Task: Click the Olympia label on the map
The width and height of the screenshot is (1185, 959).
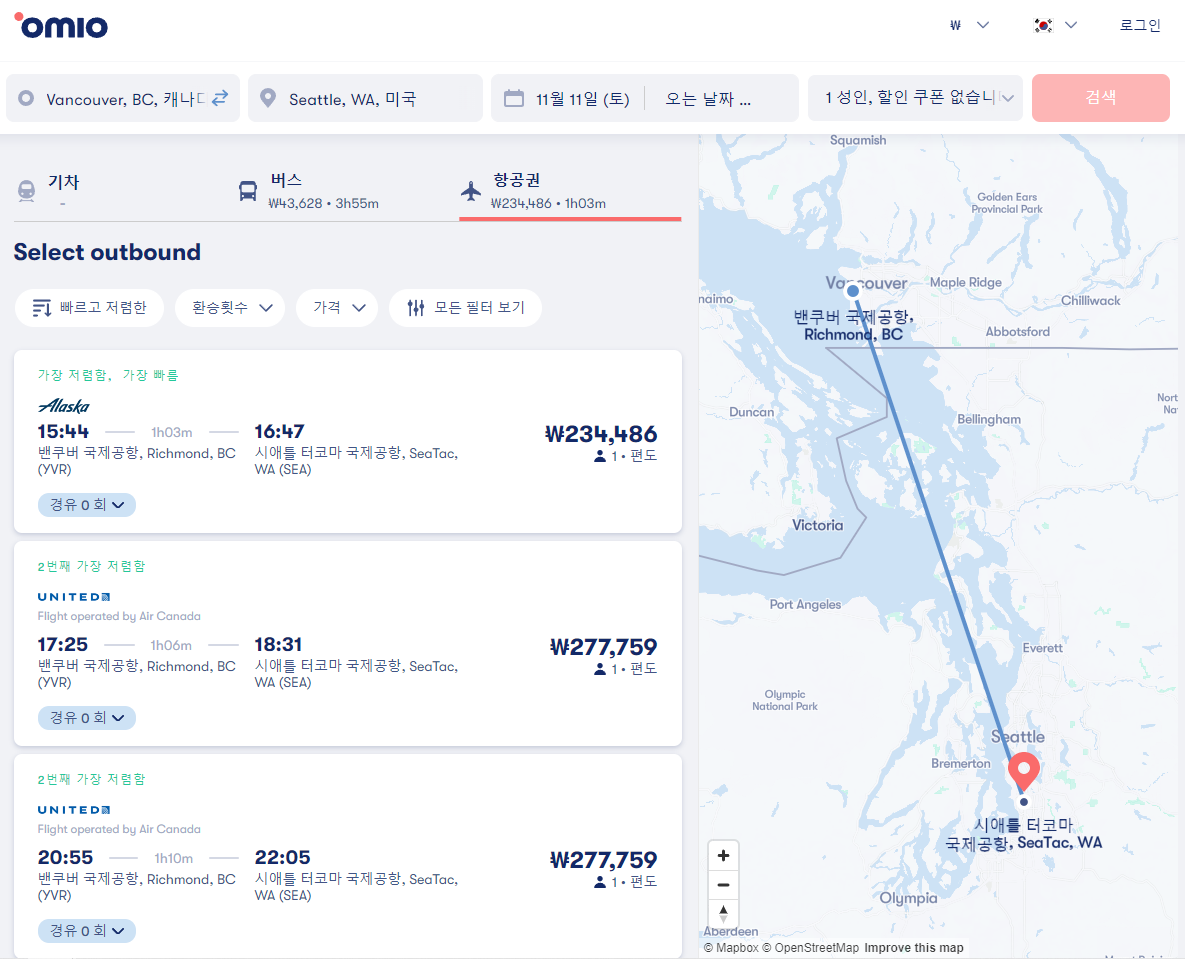Action: (908, 898)
